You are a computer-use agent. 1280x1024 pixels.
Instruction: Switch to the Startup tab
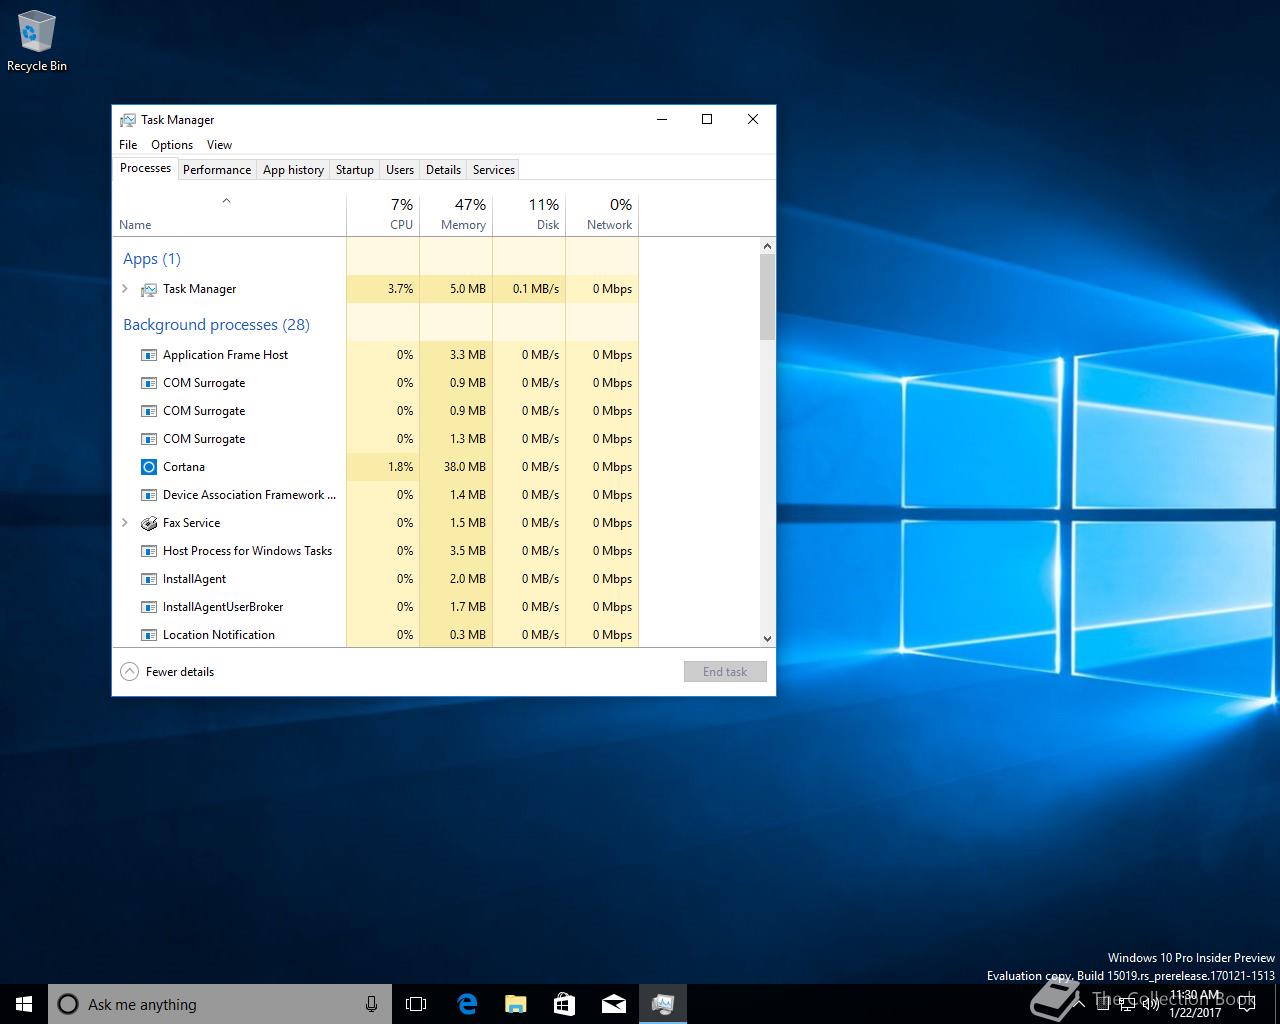[354, 170]
